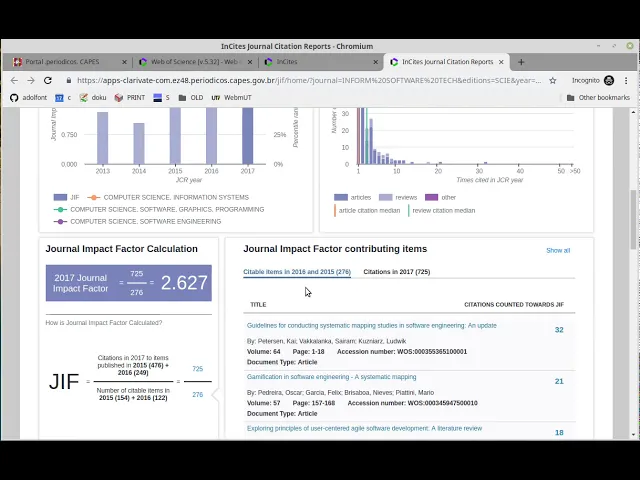This screenshot has height=480, width=640.
Task: Click the 2014 bar in JIF chart
Action: point(139,144)
